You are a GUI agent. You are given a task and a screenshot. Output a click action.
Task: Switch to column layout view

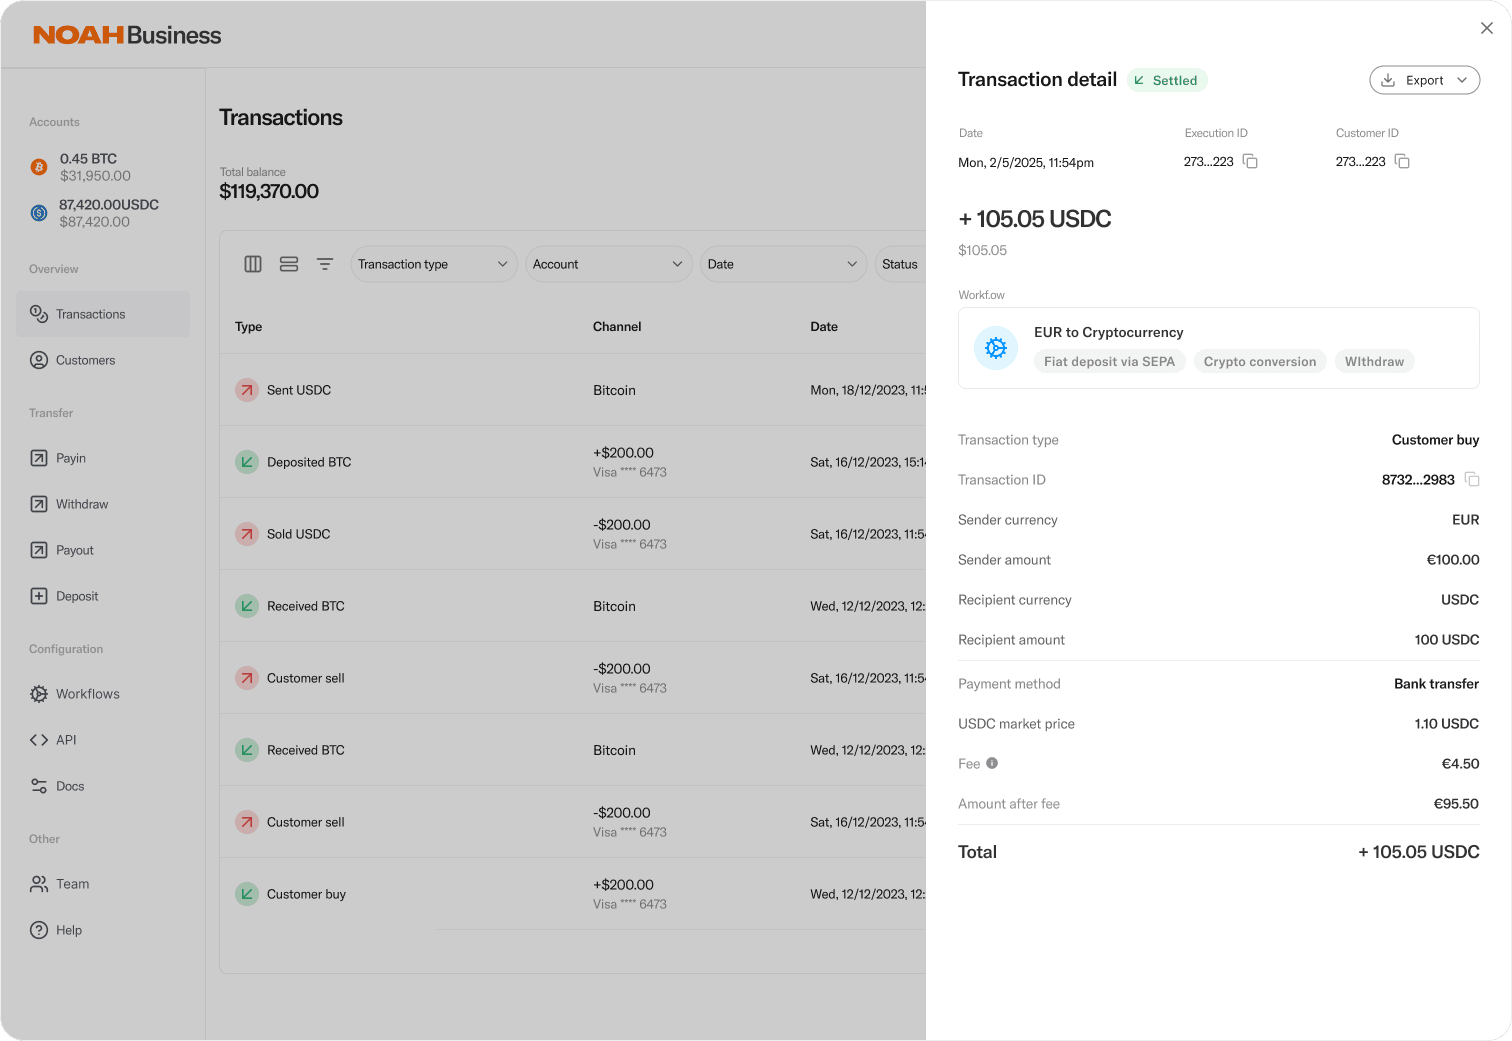253,263
